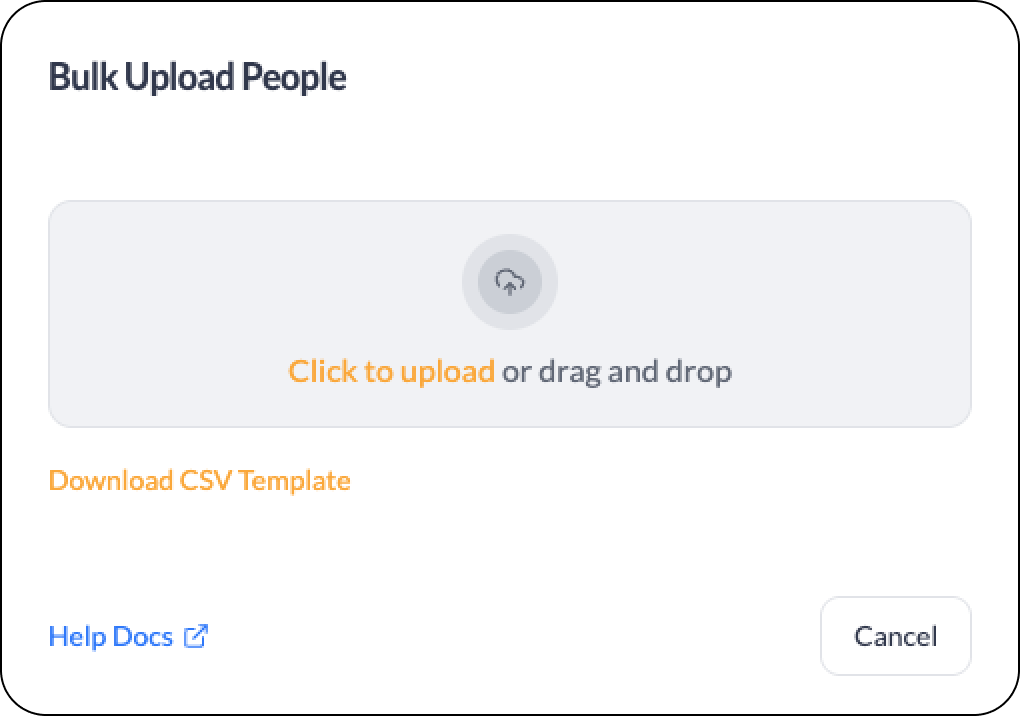The height and width of the screenshot is (716, 1020).
Task: Click the circle surrounding the cloud icon
Action: [x=509, y=282]
